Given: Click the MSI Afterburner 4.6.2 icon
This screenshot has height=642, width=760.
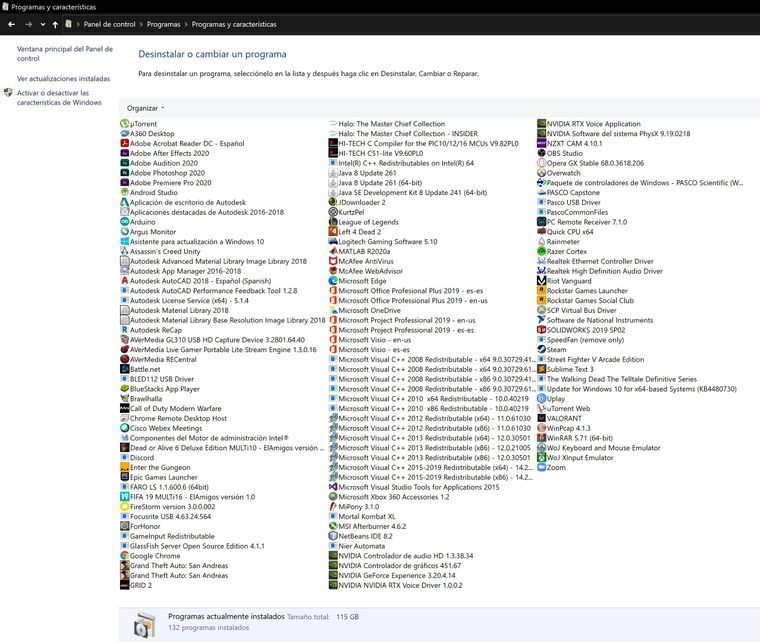Looking at the screenshot, I should point(333,526).
